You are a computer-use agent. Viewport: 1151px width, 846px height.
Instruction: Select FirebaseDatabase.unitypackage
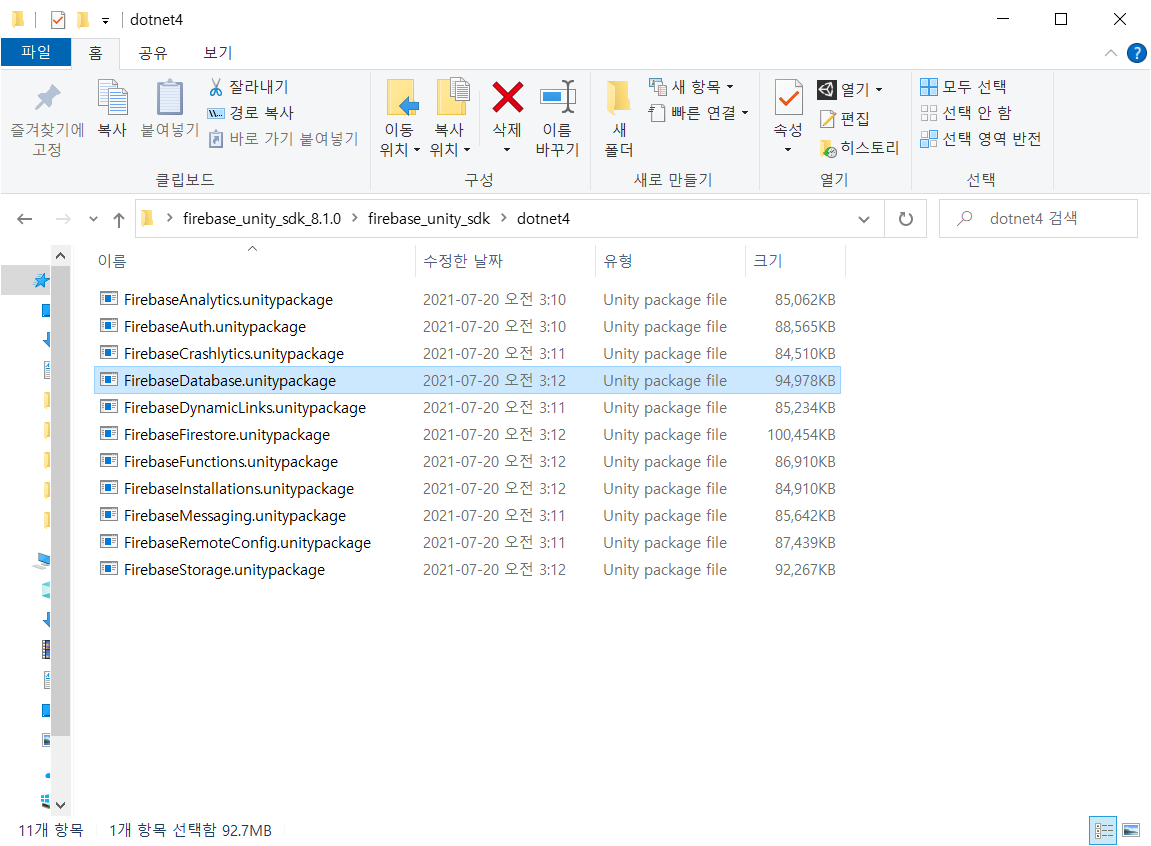click(468, 380)
